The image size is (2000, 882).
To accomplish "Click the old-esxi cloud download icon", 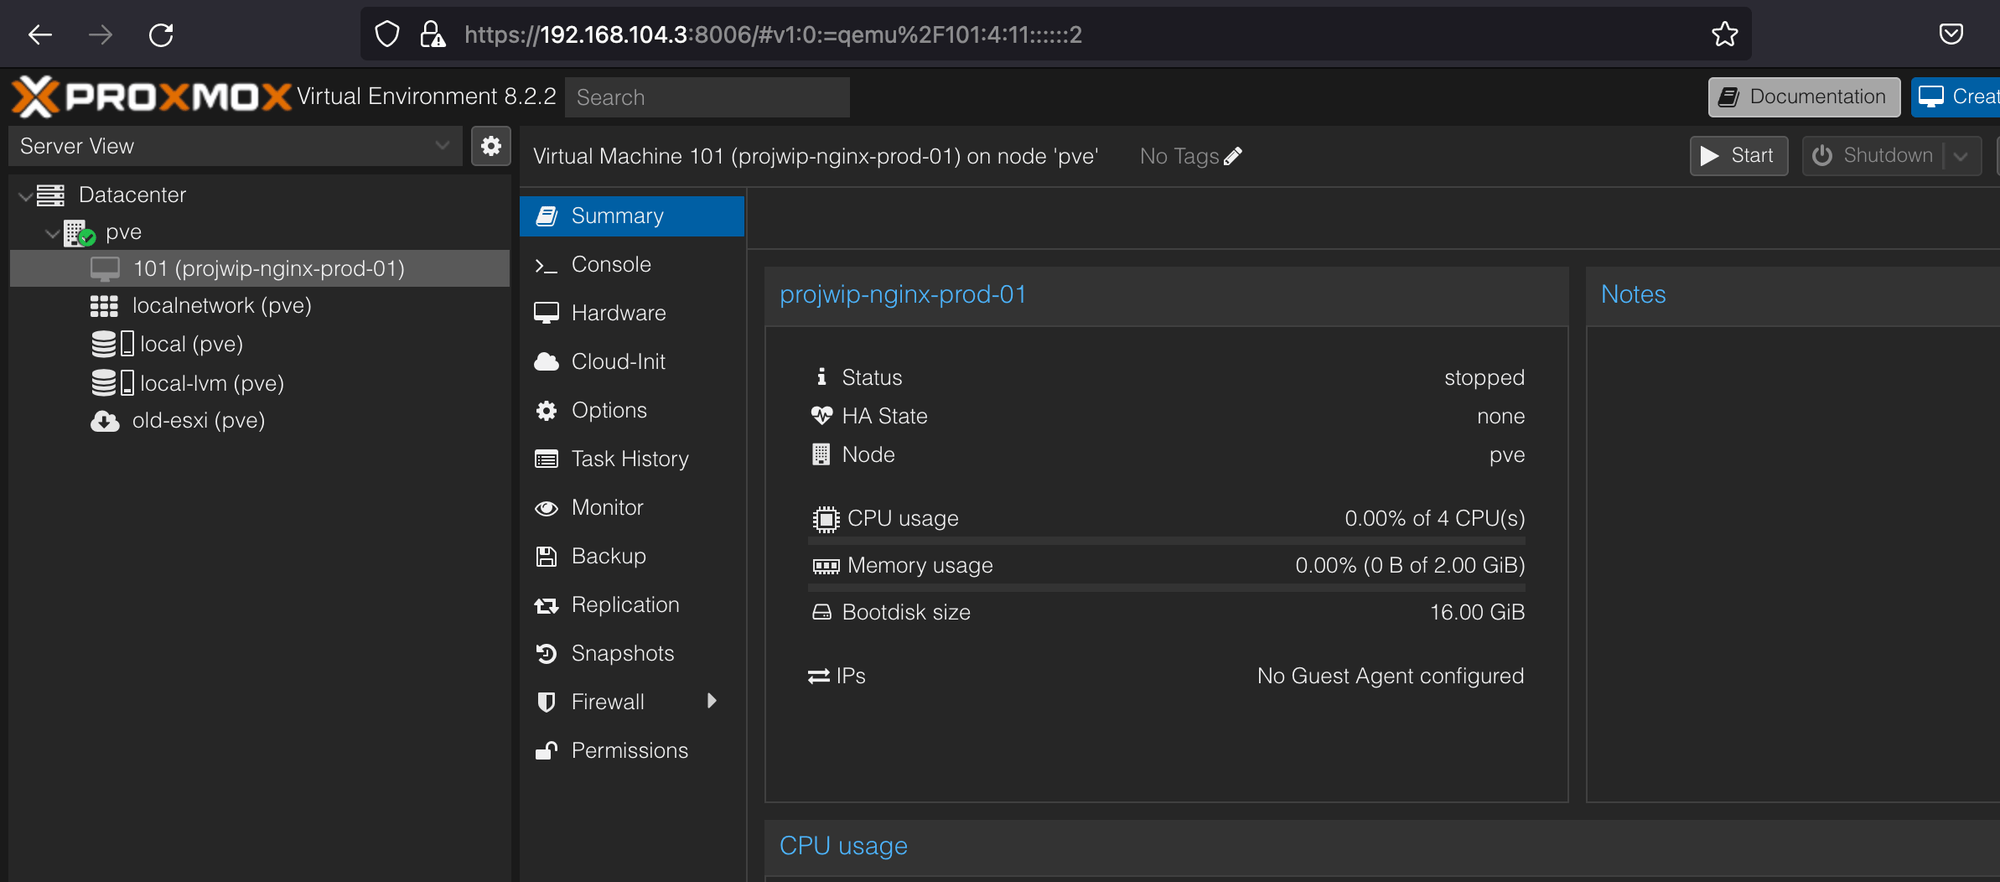I will 105,421.
